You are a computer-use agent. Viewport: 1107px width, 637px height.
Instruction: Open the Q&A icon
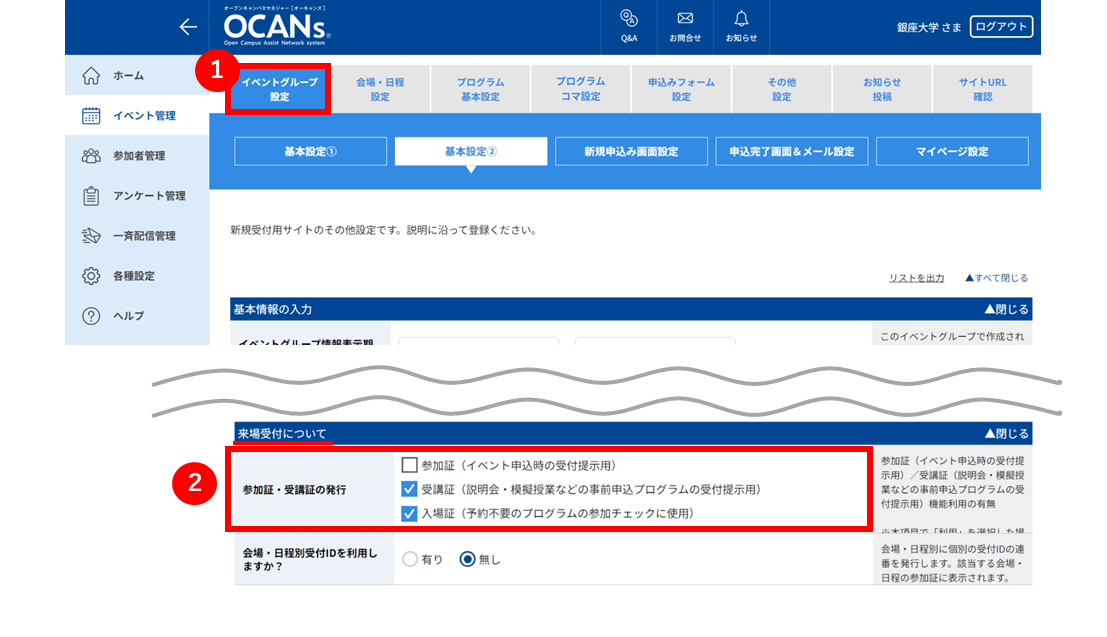628,18
